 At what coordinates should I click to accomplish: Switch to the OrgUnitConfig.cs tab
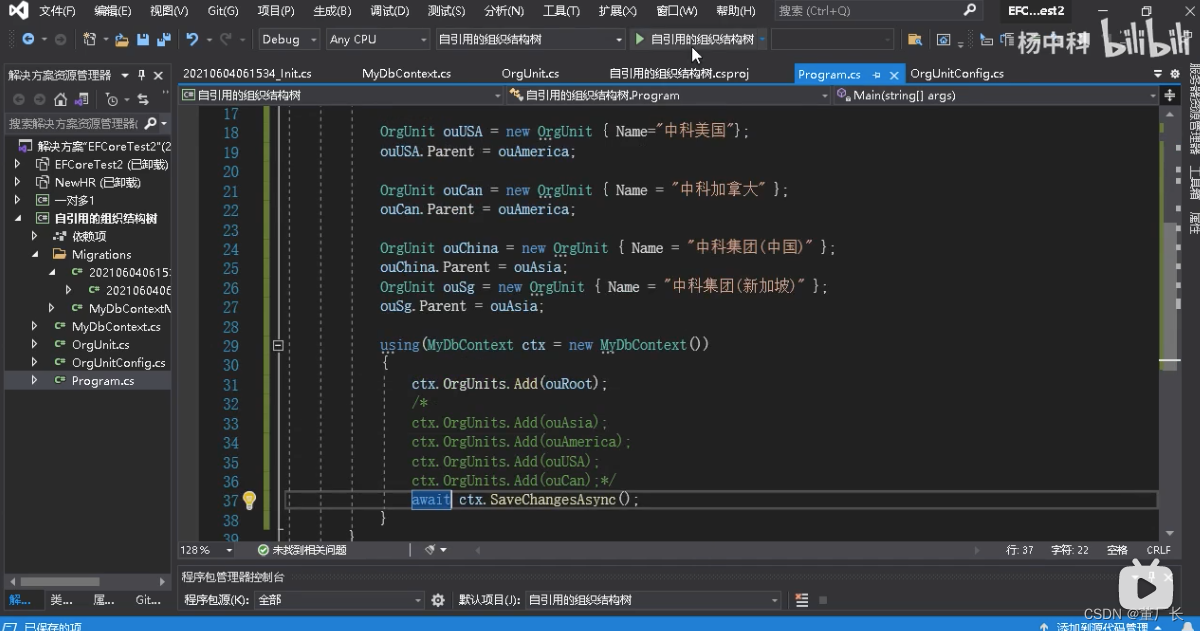pyautogui.click(x=957, y=74)
